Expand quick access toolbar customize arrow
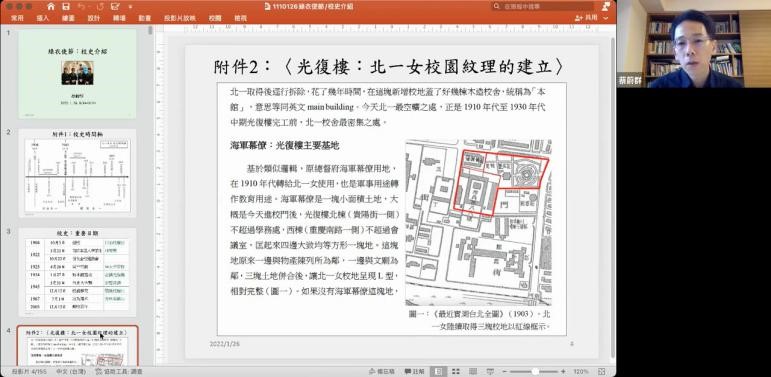The height and width of the screenshot is (377, 771). click(x=130, y=7)
